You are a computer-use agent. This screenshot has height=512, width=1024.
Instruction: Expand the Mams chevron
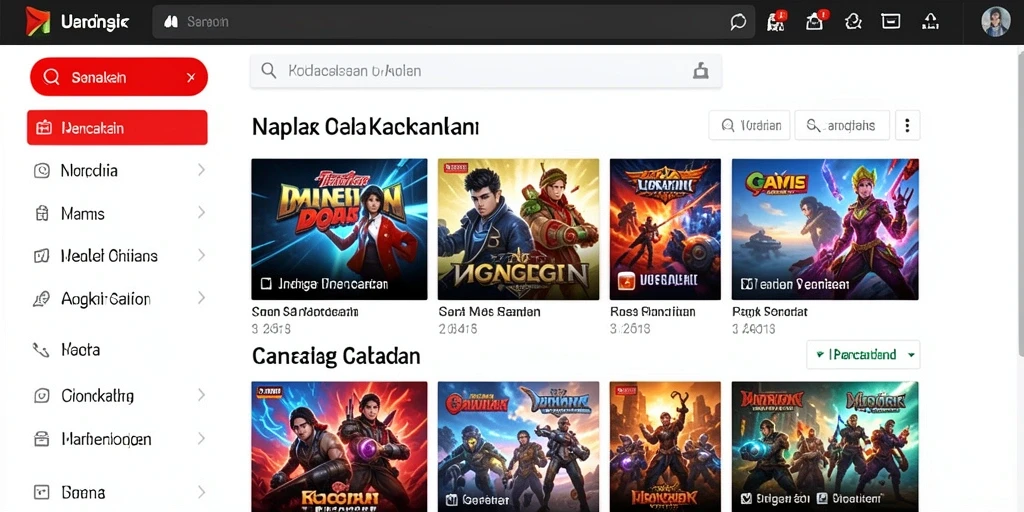pos(200,212)
